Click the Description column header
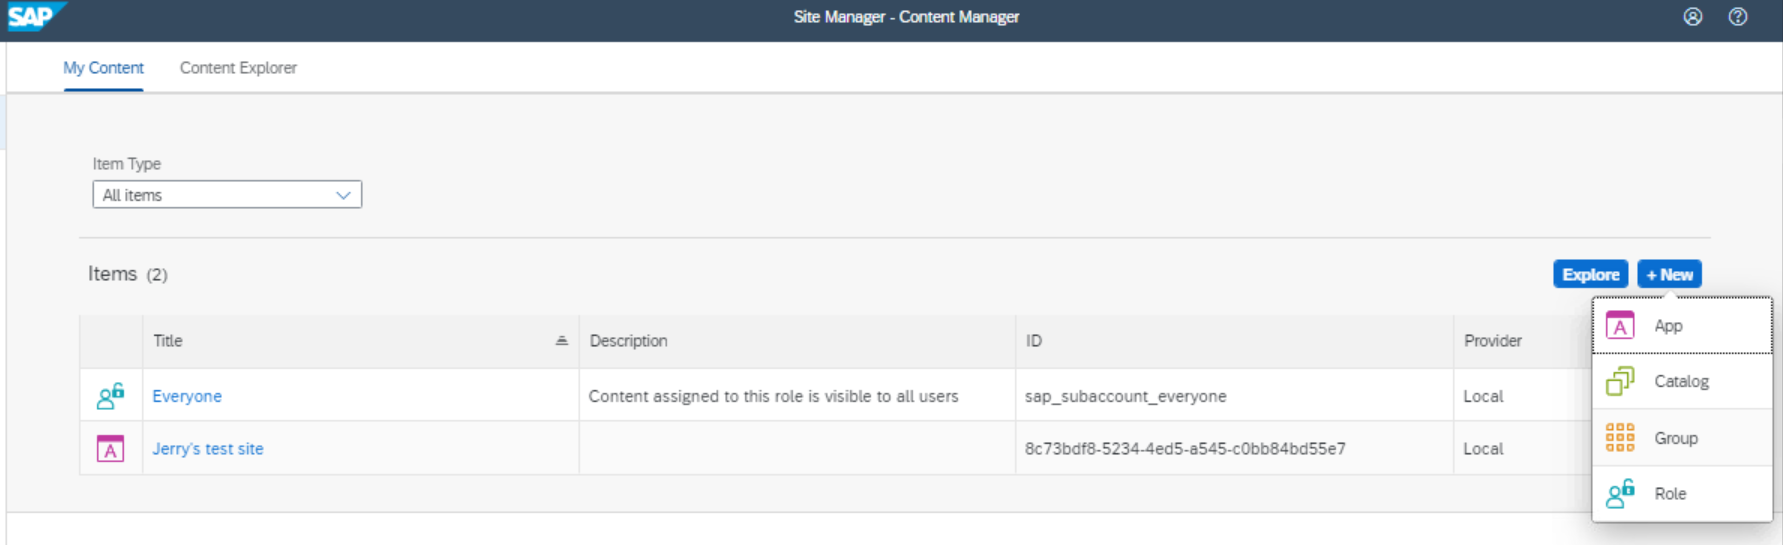Viewport: 1783px width, 545px height. (x=628, y=341)
